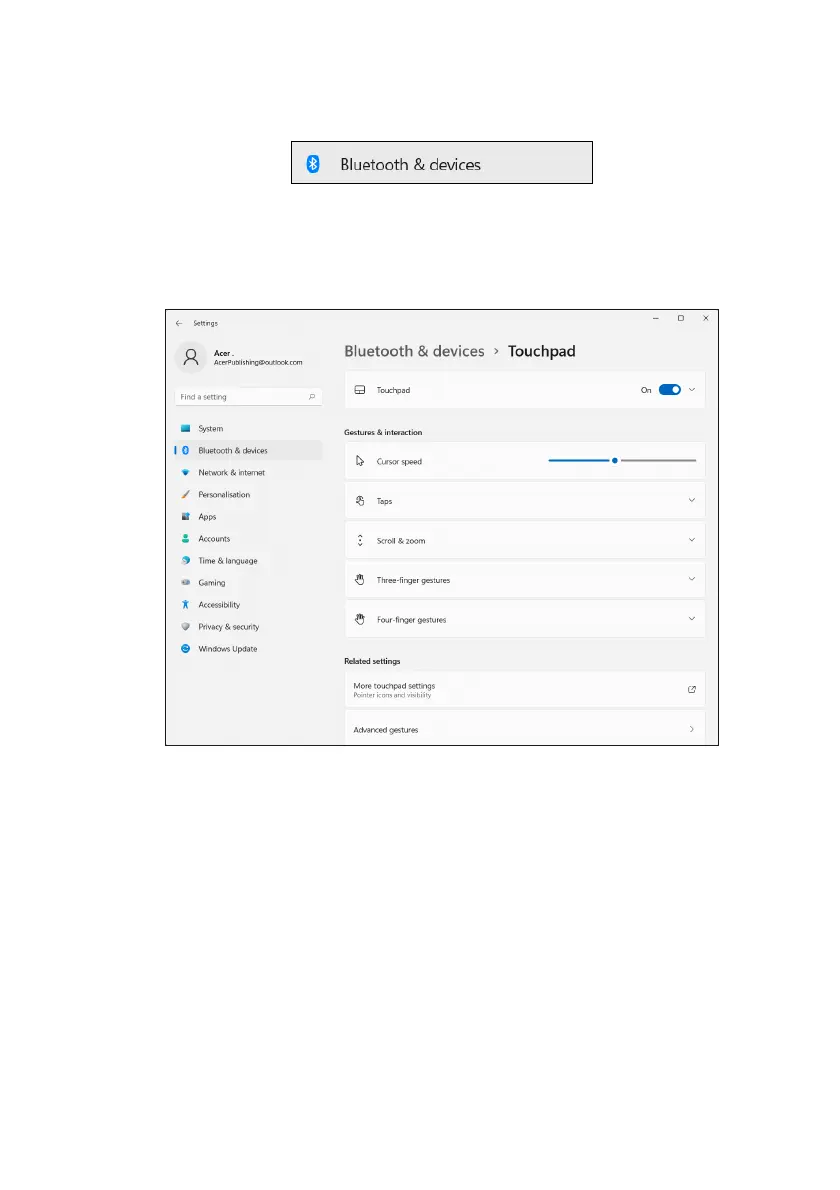Click the System icon in sidebar
The width and height of the screenshot is (840, 1190).
click(x=185, y=429)
